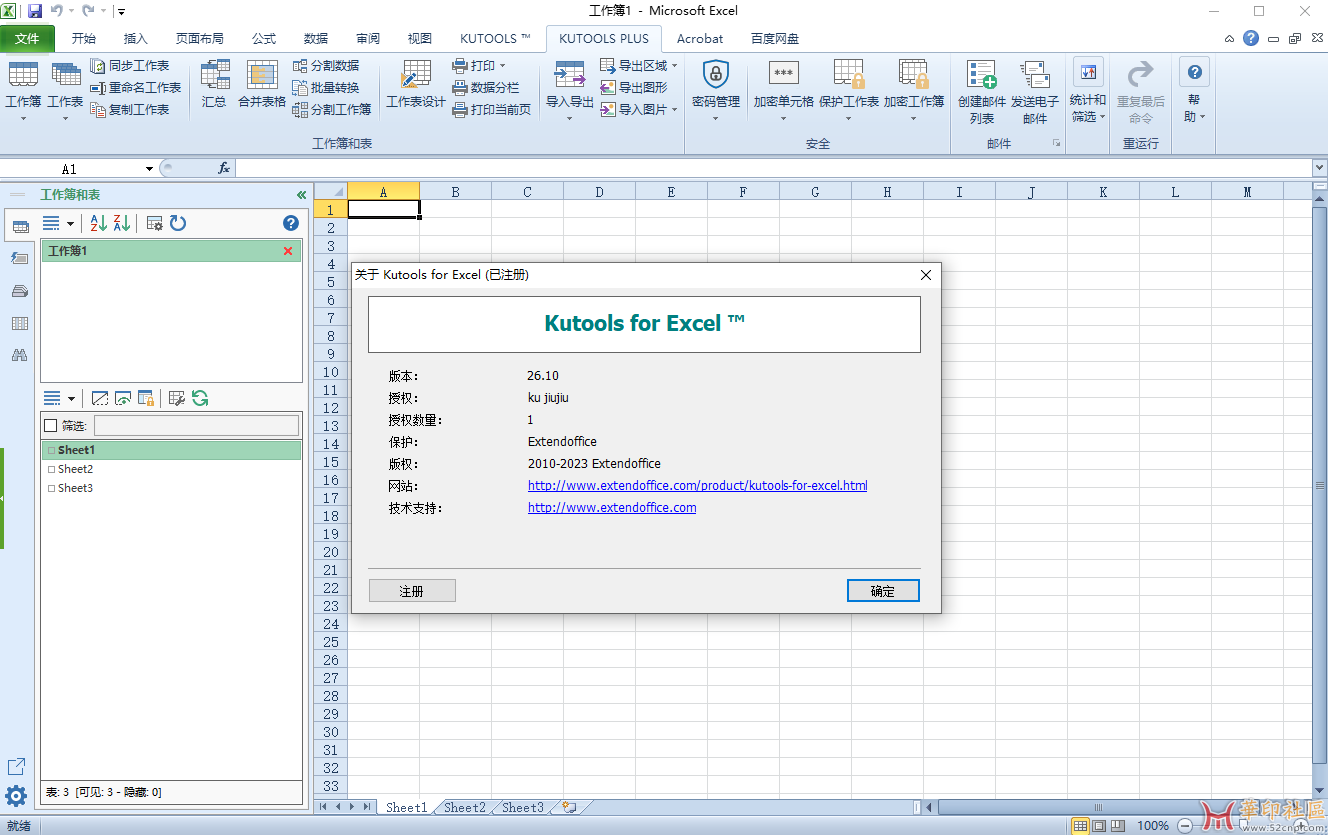
Task: Click the blue help icon in navigation pane
Action: (291, 223)
